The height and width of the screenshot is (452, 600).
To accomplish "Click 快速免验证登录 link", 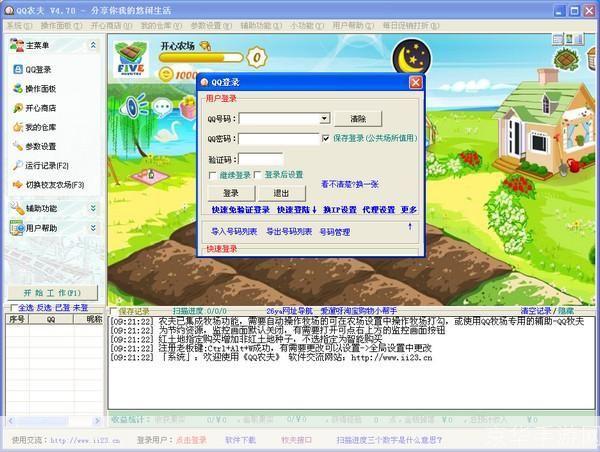I will click(241, 210).
